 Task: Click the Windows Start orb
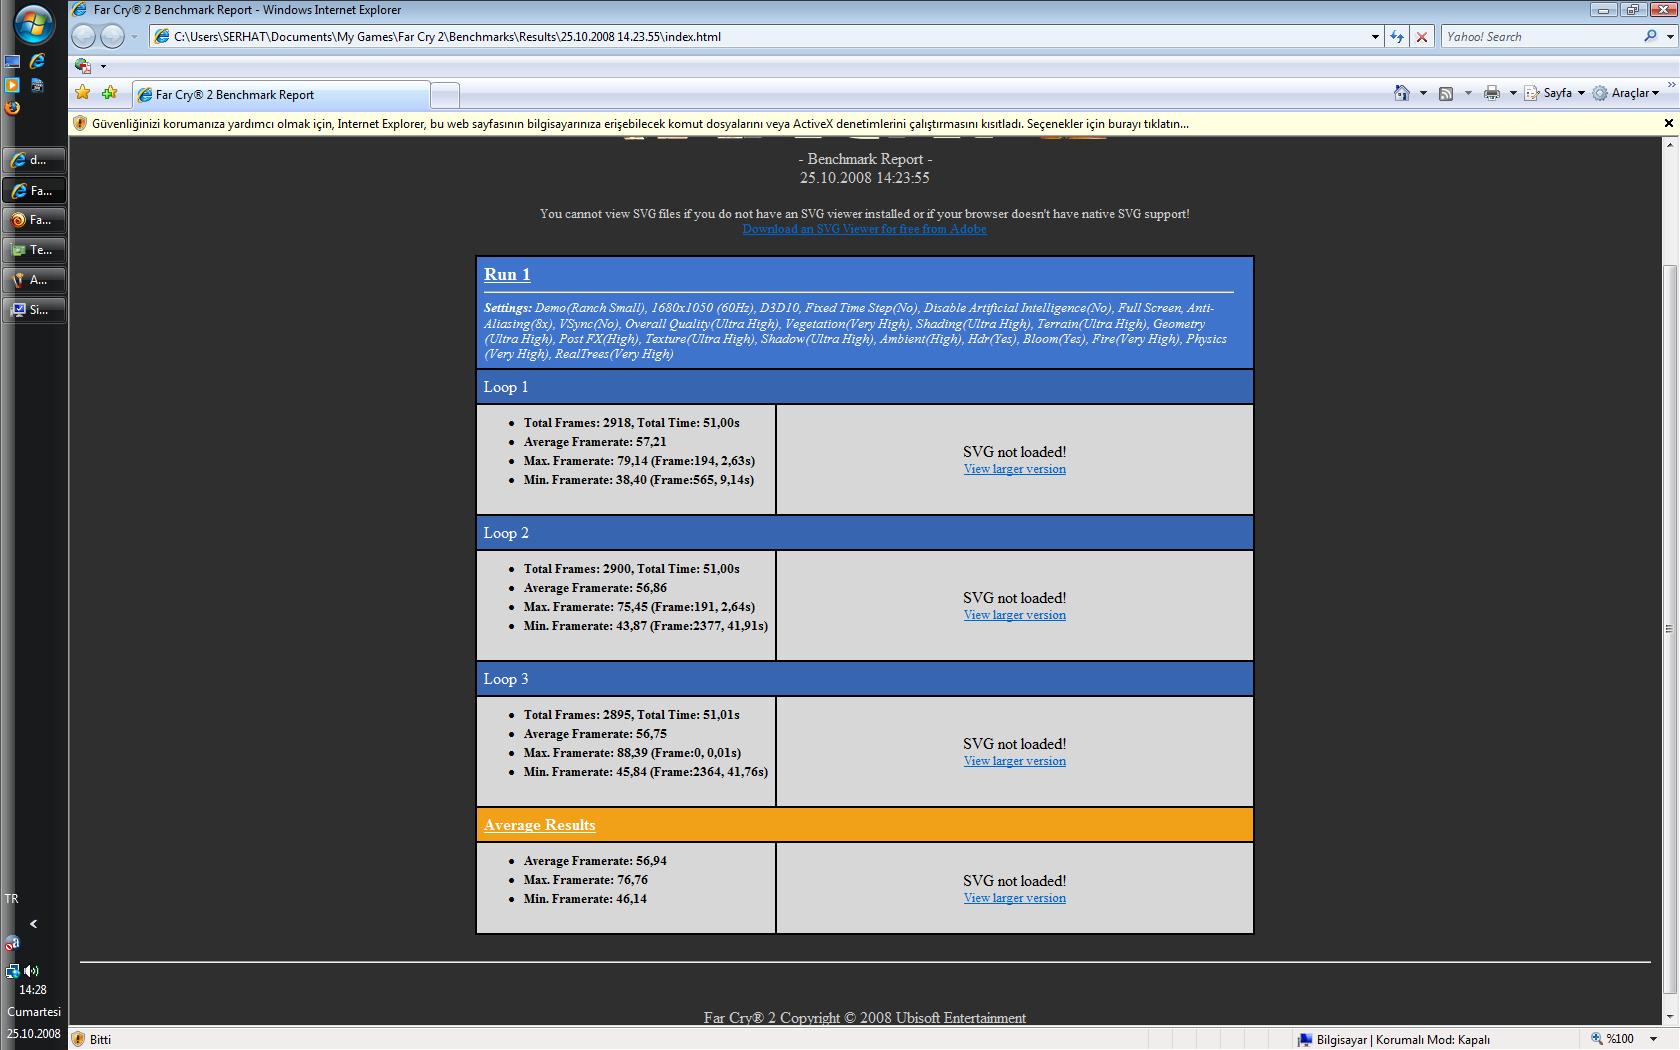[33, 23]
